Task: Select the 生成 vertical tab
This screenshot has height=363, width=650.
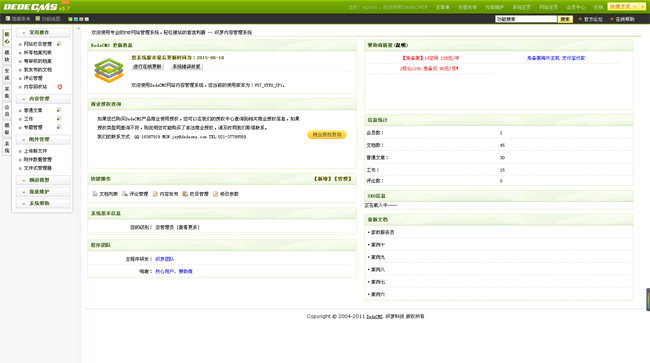Action: [x=7, y=74]
